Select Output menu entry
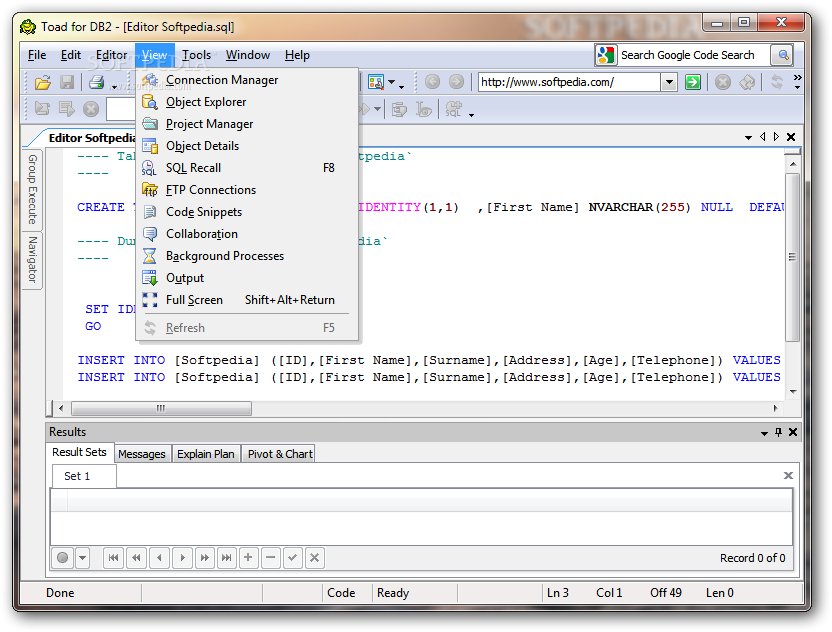832x632 pixels. (247, 278)
